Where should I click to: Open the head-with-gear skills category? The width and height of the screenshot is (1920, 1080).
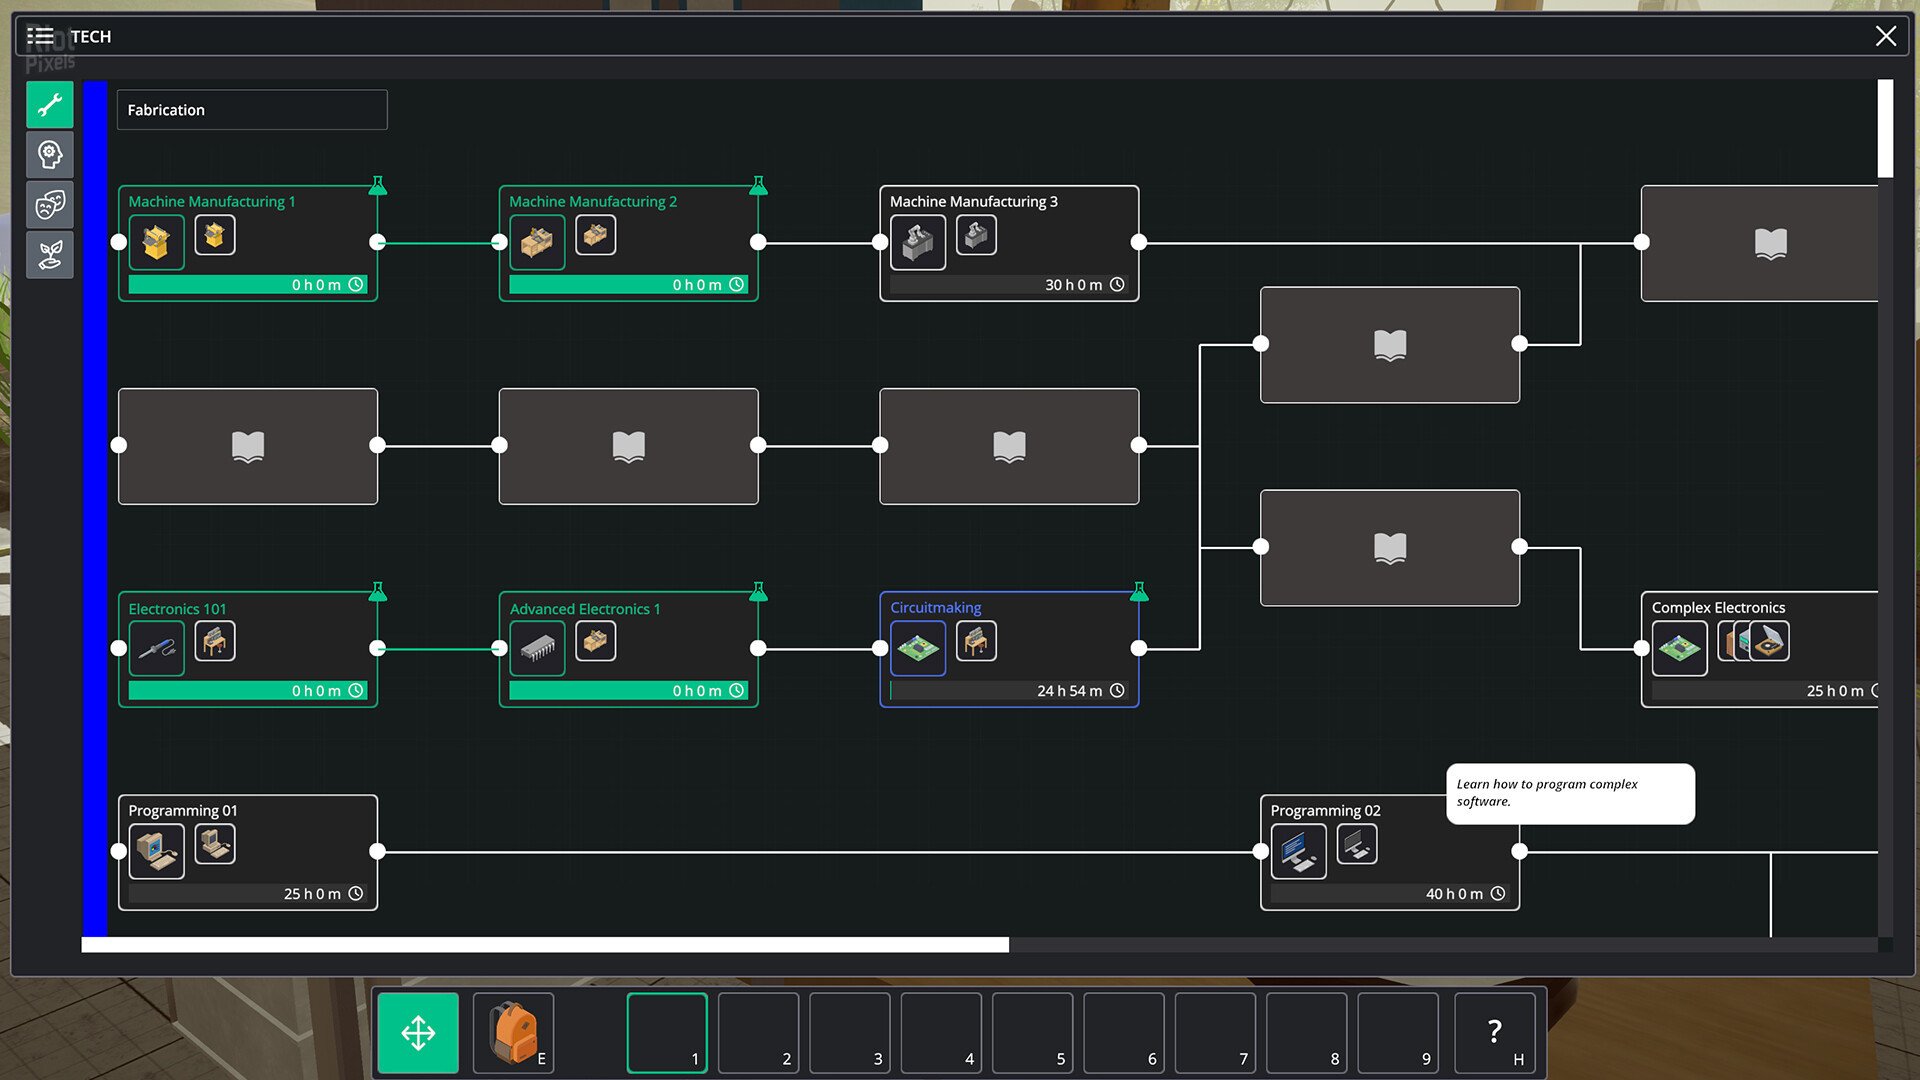point(49,154)
